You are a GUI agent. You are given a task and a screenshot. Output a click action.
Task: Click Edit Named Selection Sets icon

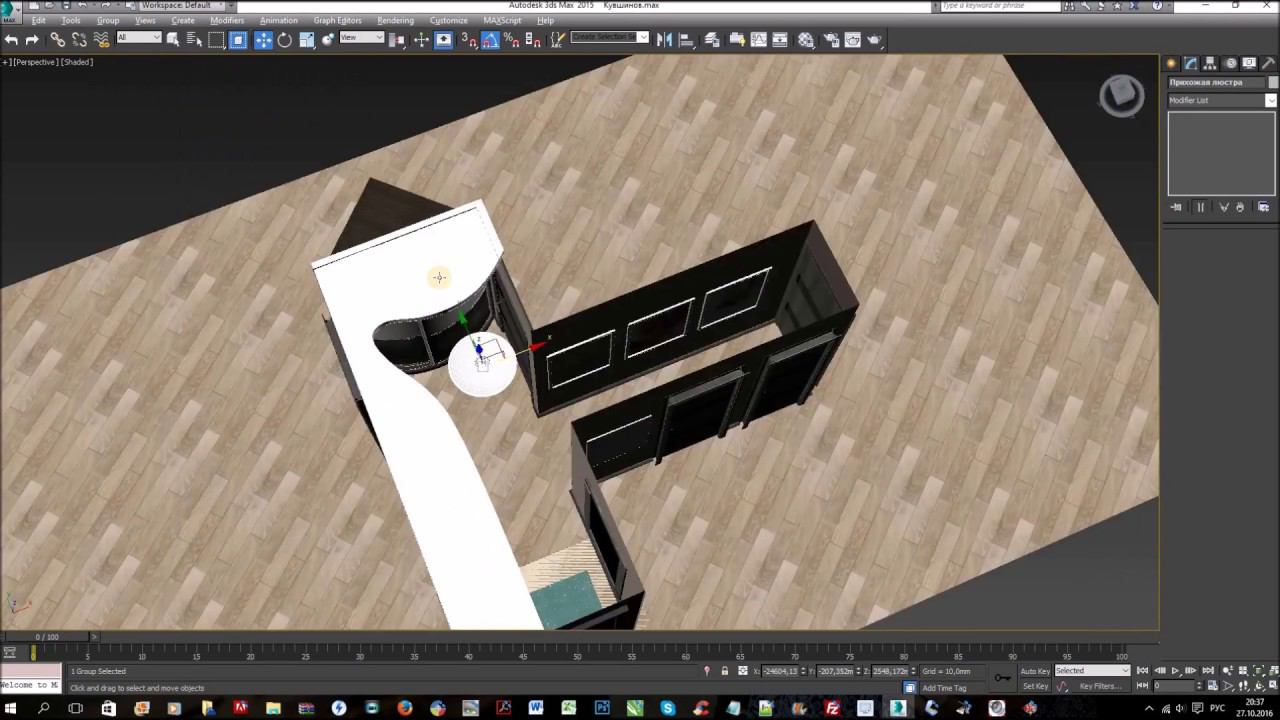[x=557, y=40]
